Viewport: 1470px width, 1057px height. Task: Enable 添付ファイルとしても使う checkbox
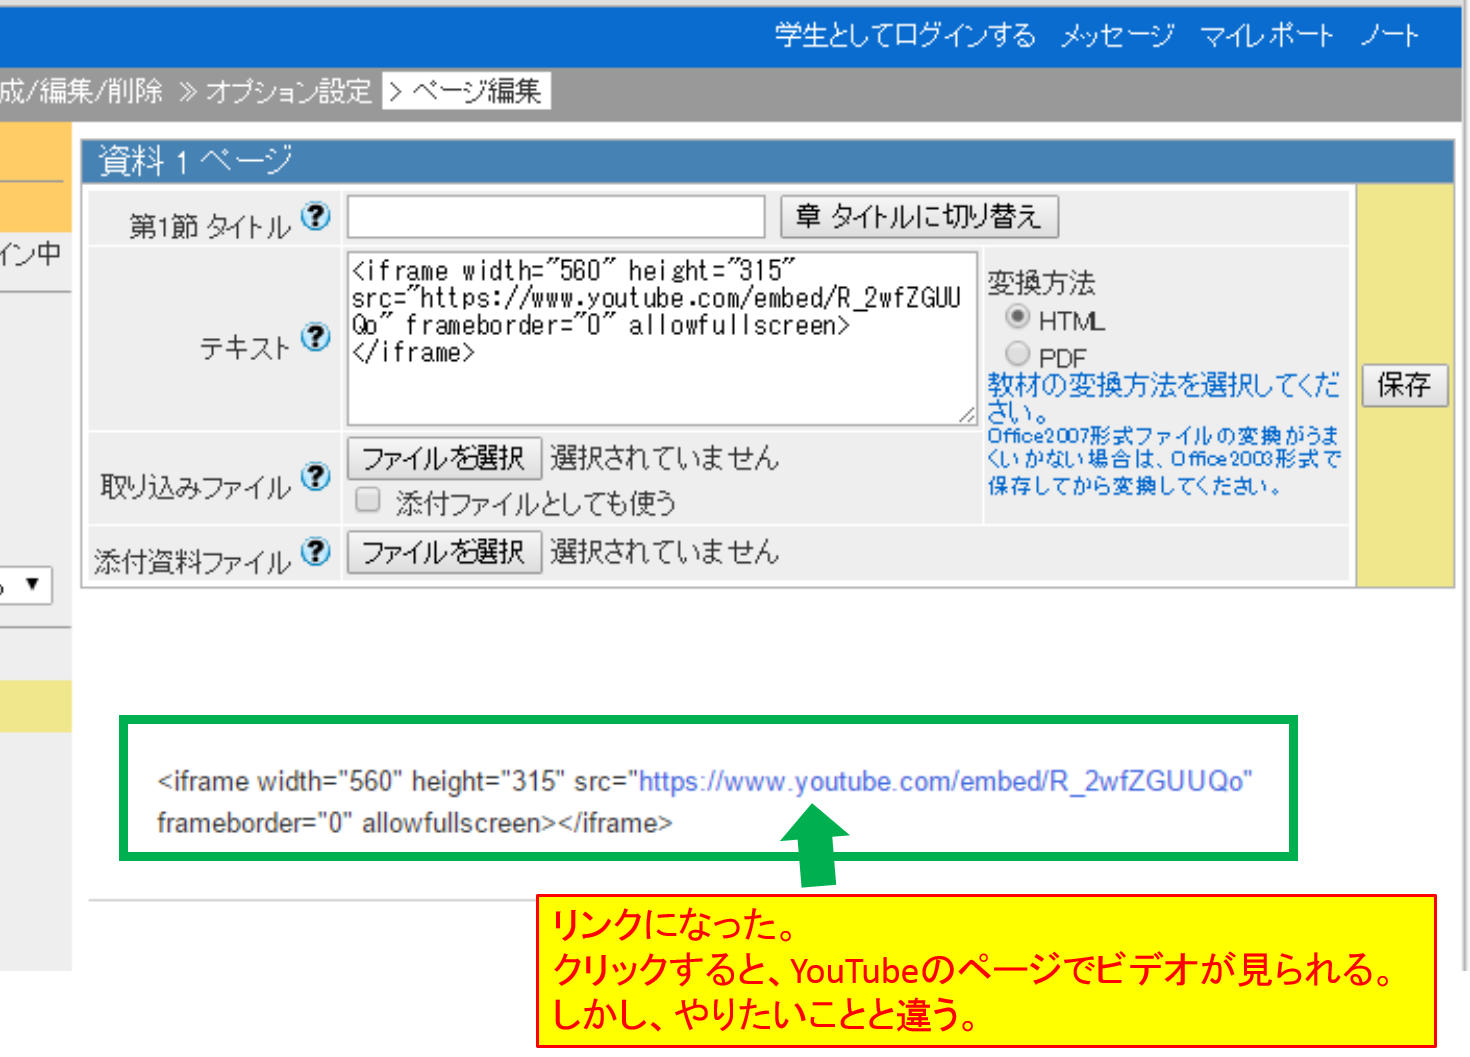pos(368,499)
